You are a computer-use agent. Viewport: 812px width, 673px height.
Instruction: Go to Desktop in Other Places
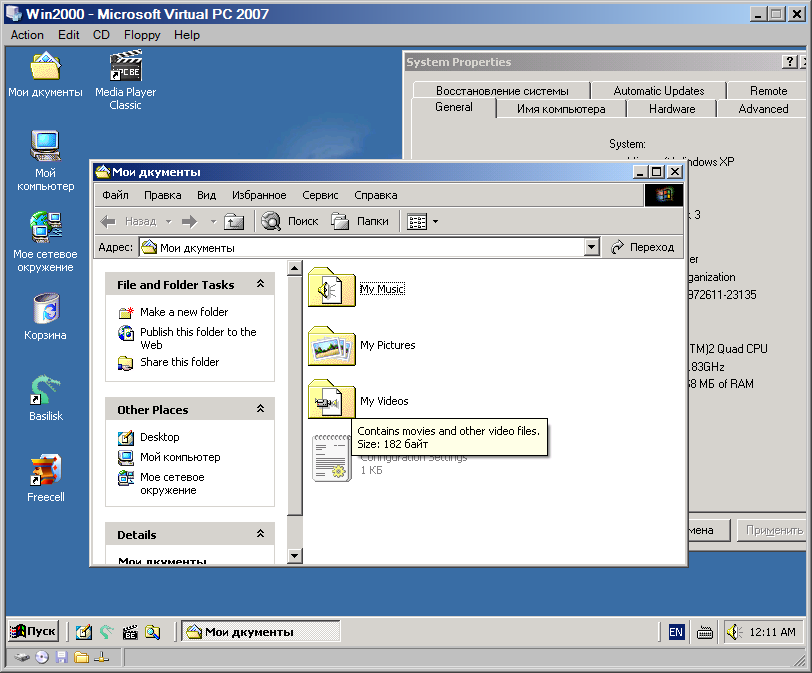pyautogui.click(x=149, y=437)
